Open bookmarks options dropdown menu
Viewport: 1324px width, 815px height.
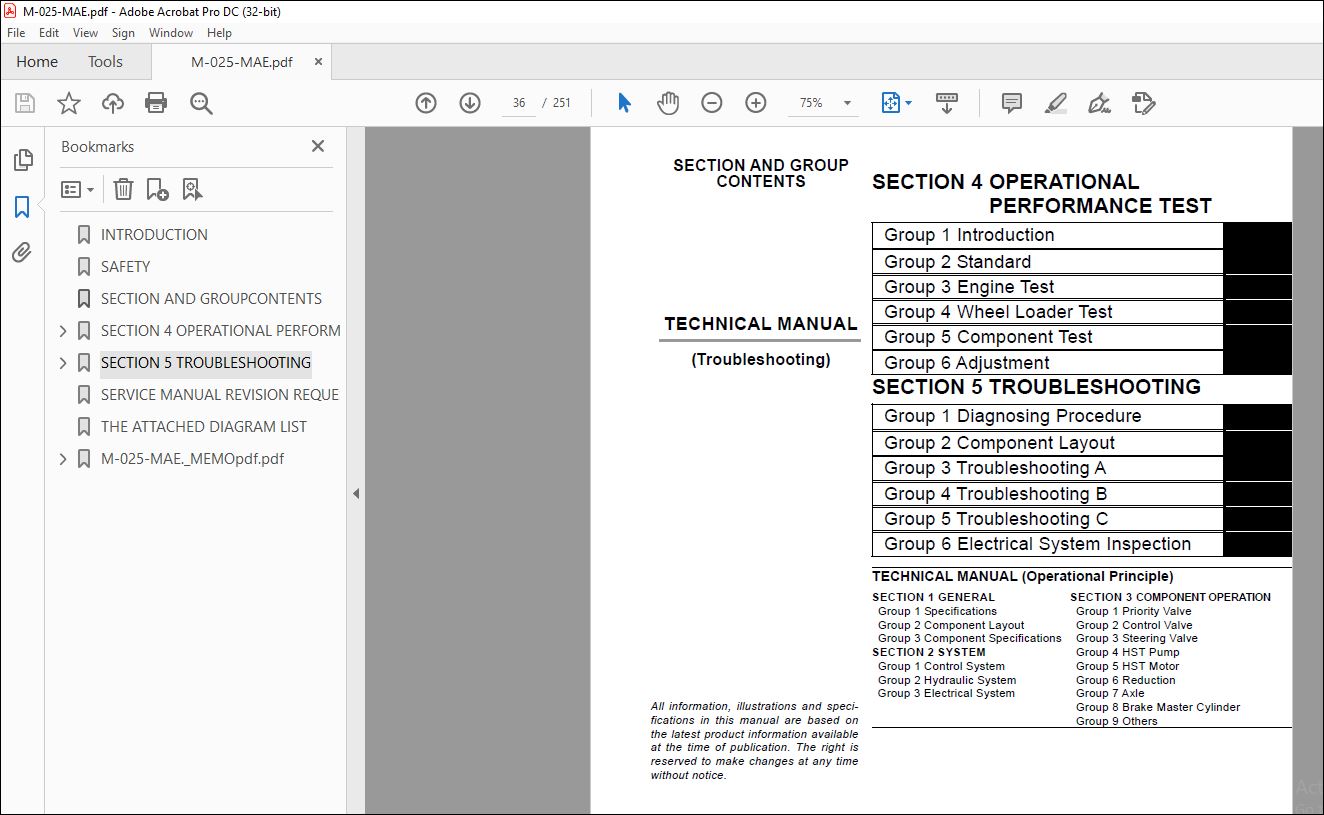[78, 189]
